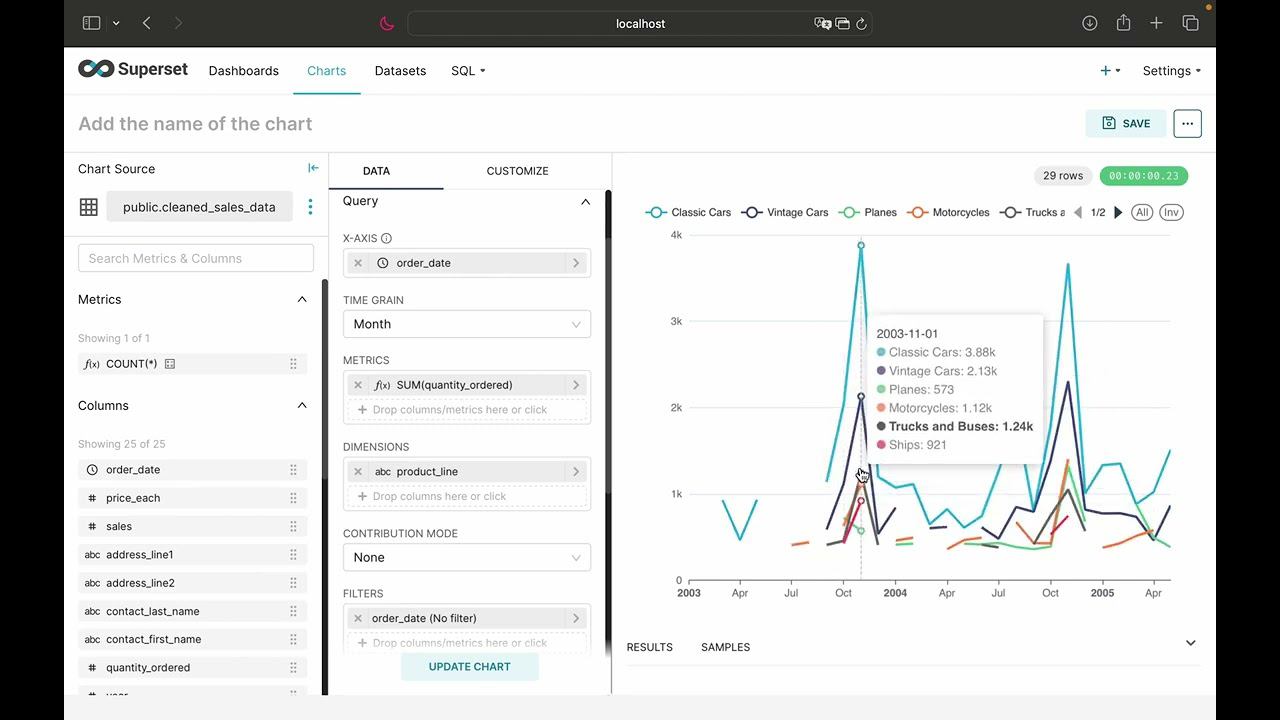
Task: Click the Superset logo
Action: click(x=133, y=69)
